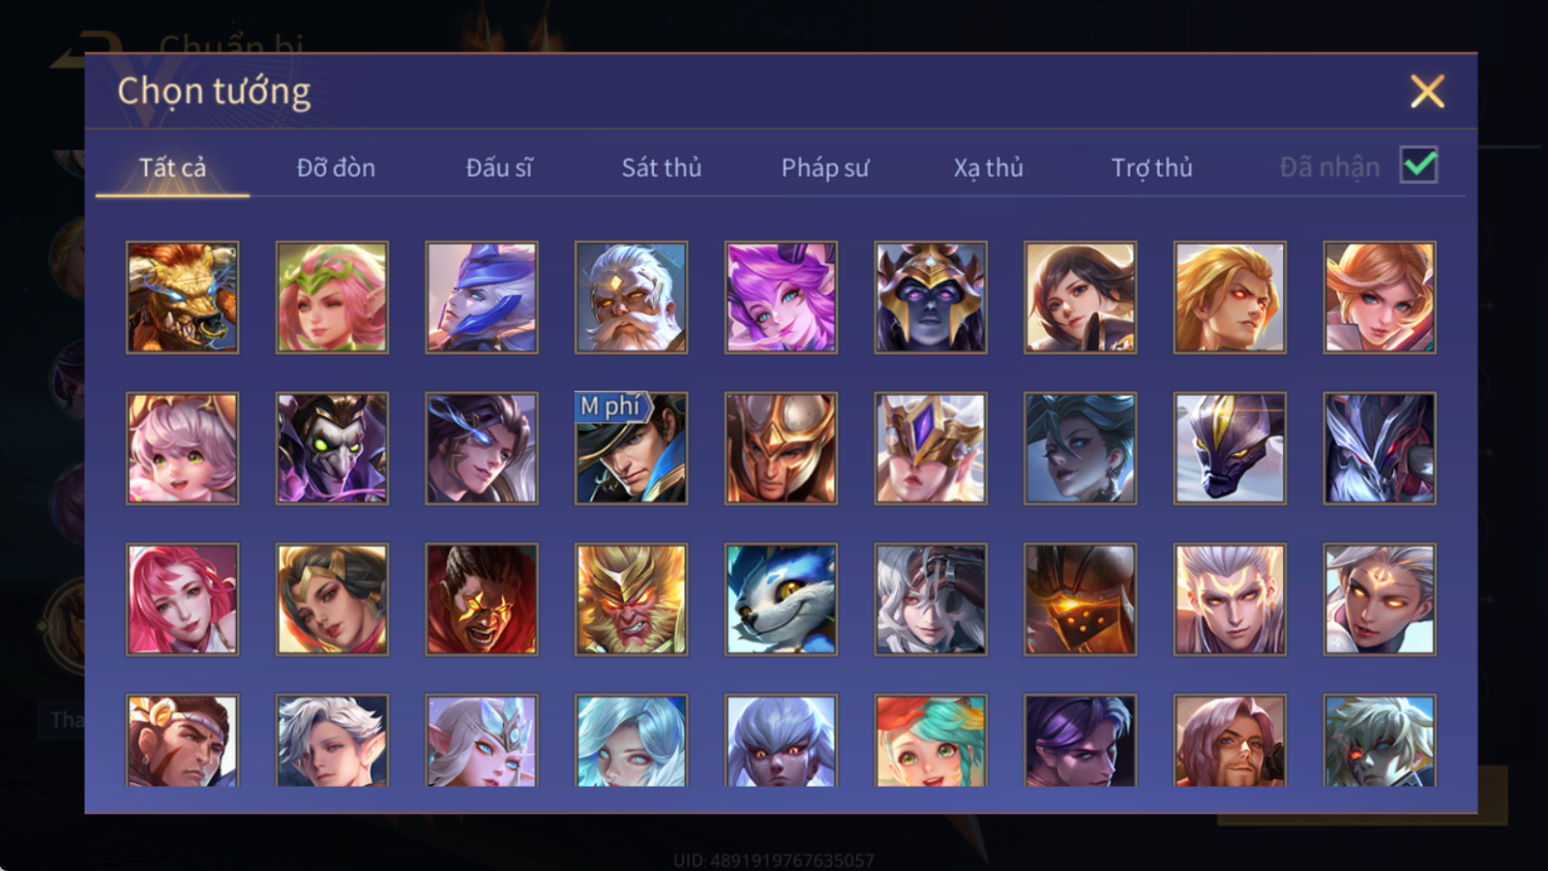
Task: Choose the blue wolf creature hero
Action: tap(781, 599)
